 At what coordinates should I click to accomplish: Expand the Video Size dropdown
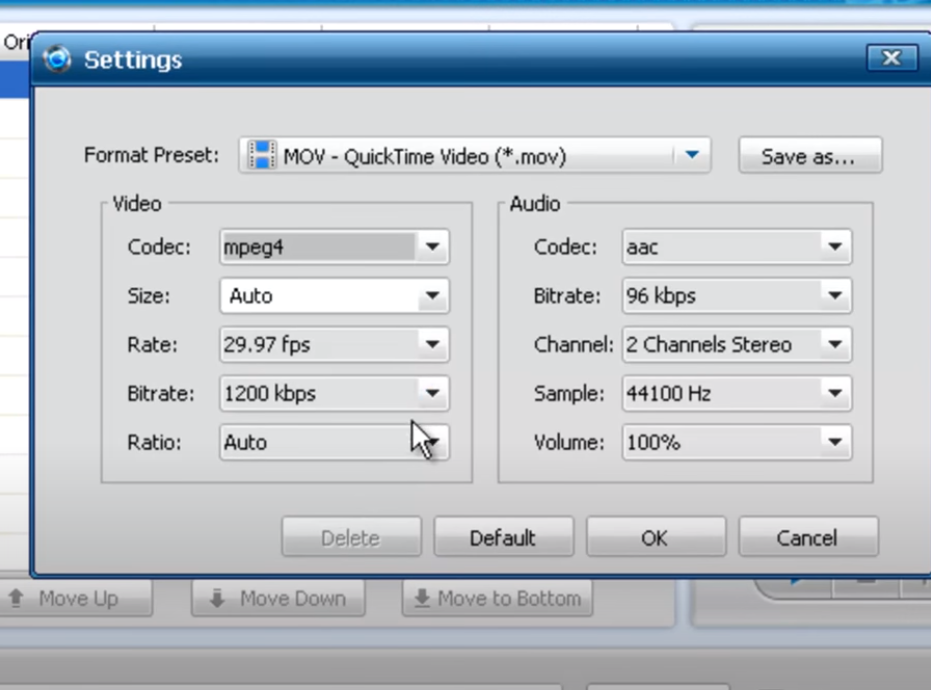coord(334,295)
